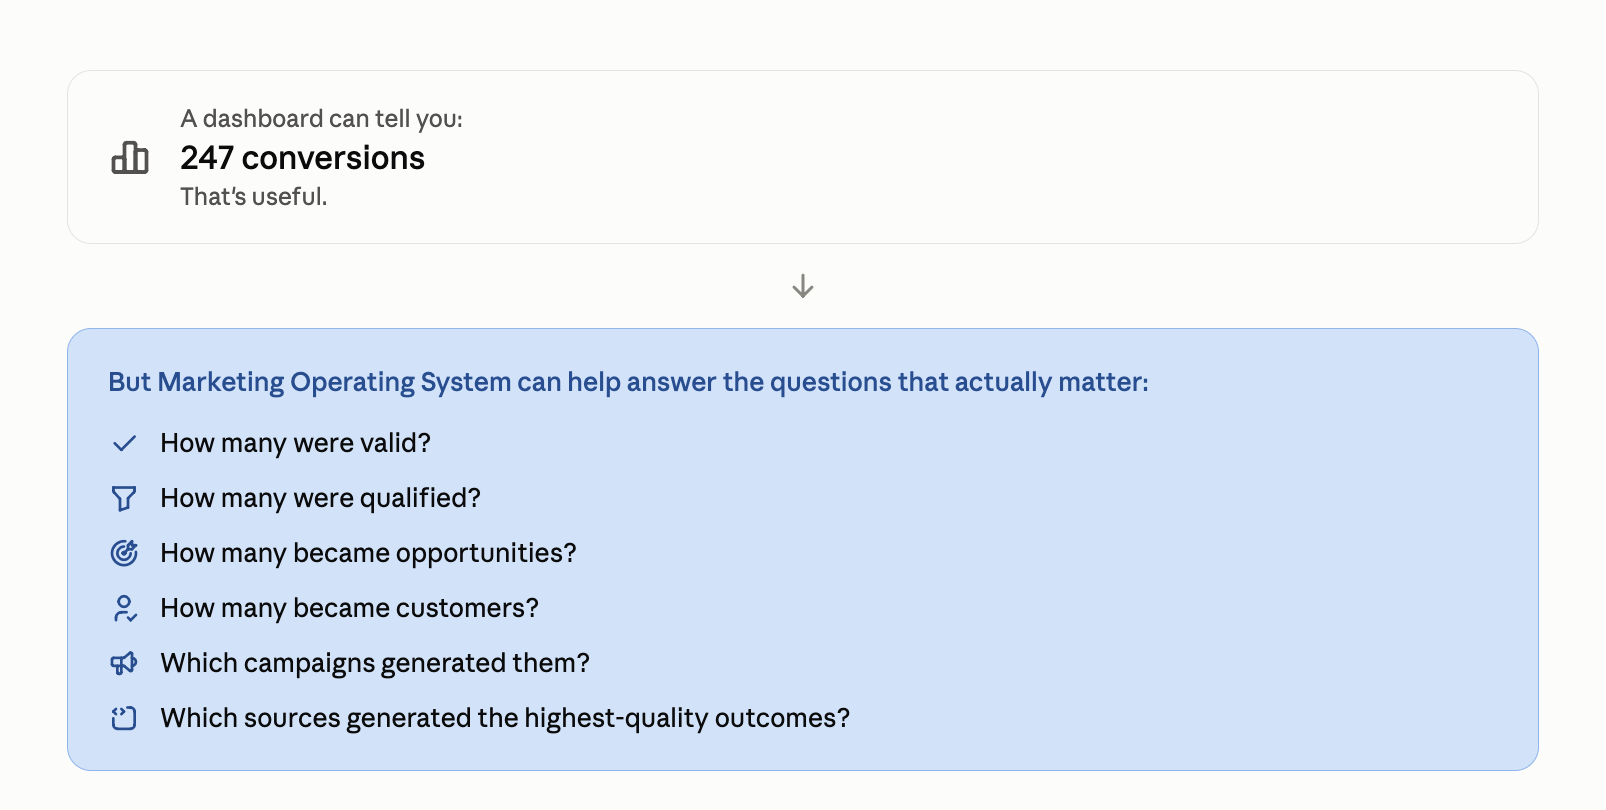Select 'Which campaigns generated them?' item

[375, 663]
